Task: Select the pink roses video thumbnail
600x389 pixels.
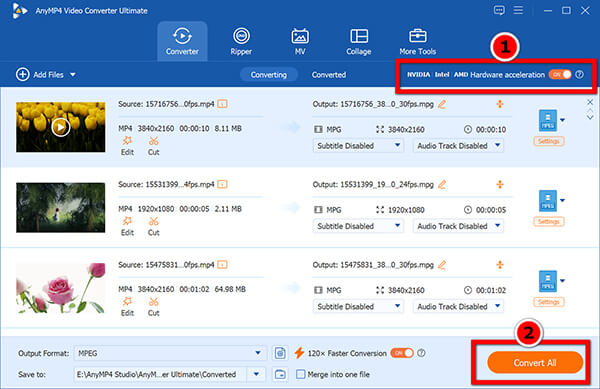Action: tap(60, 288)
